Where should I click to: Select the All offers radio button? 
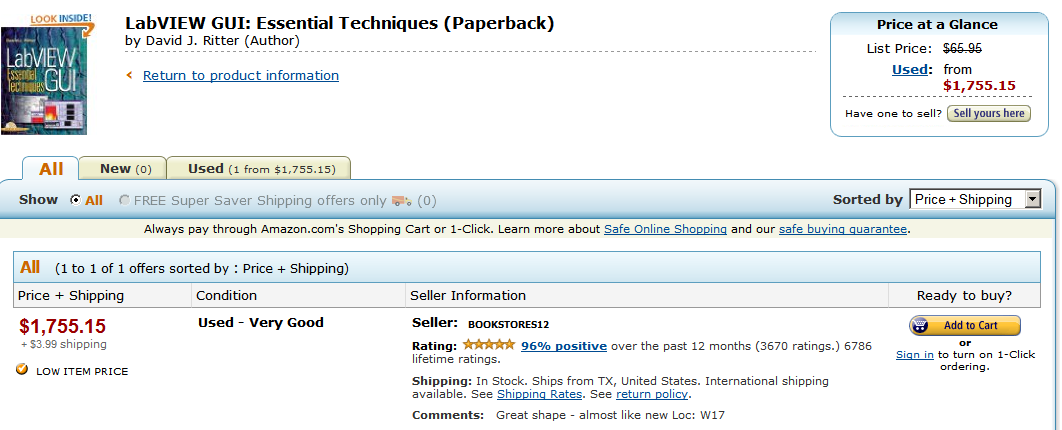pos(75,200)
